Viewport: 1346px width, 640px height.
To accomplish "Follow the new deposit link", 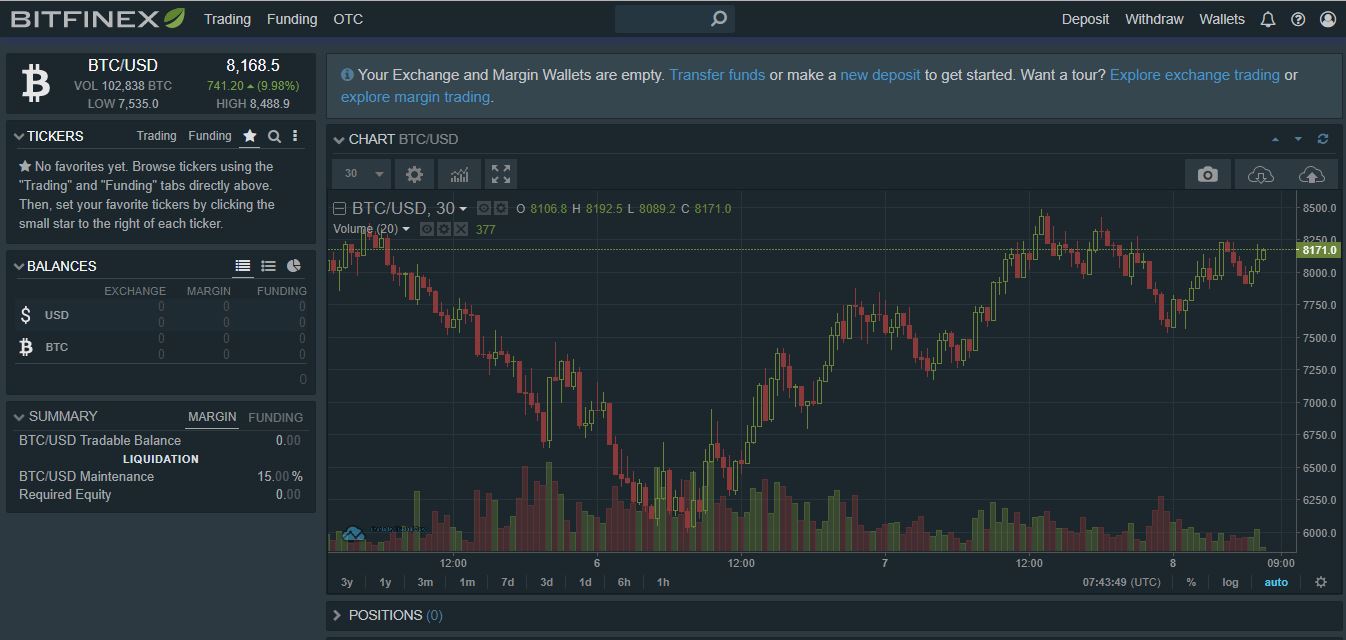I will pos(880,75).
